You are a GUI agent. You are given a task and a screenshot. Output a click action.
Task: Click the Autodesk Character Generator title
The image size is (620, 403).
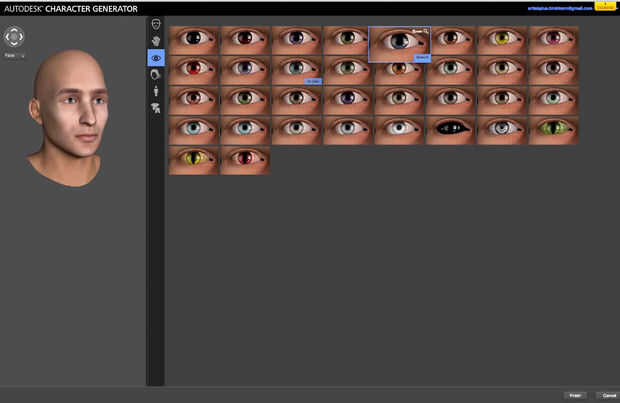71,9
